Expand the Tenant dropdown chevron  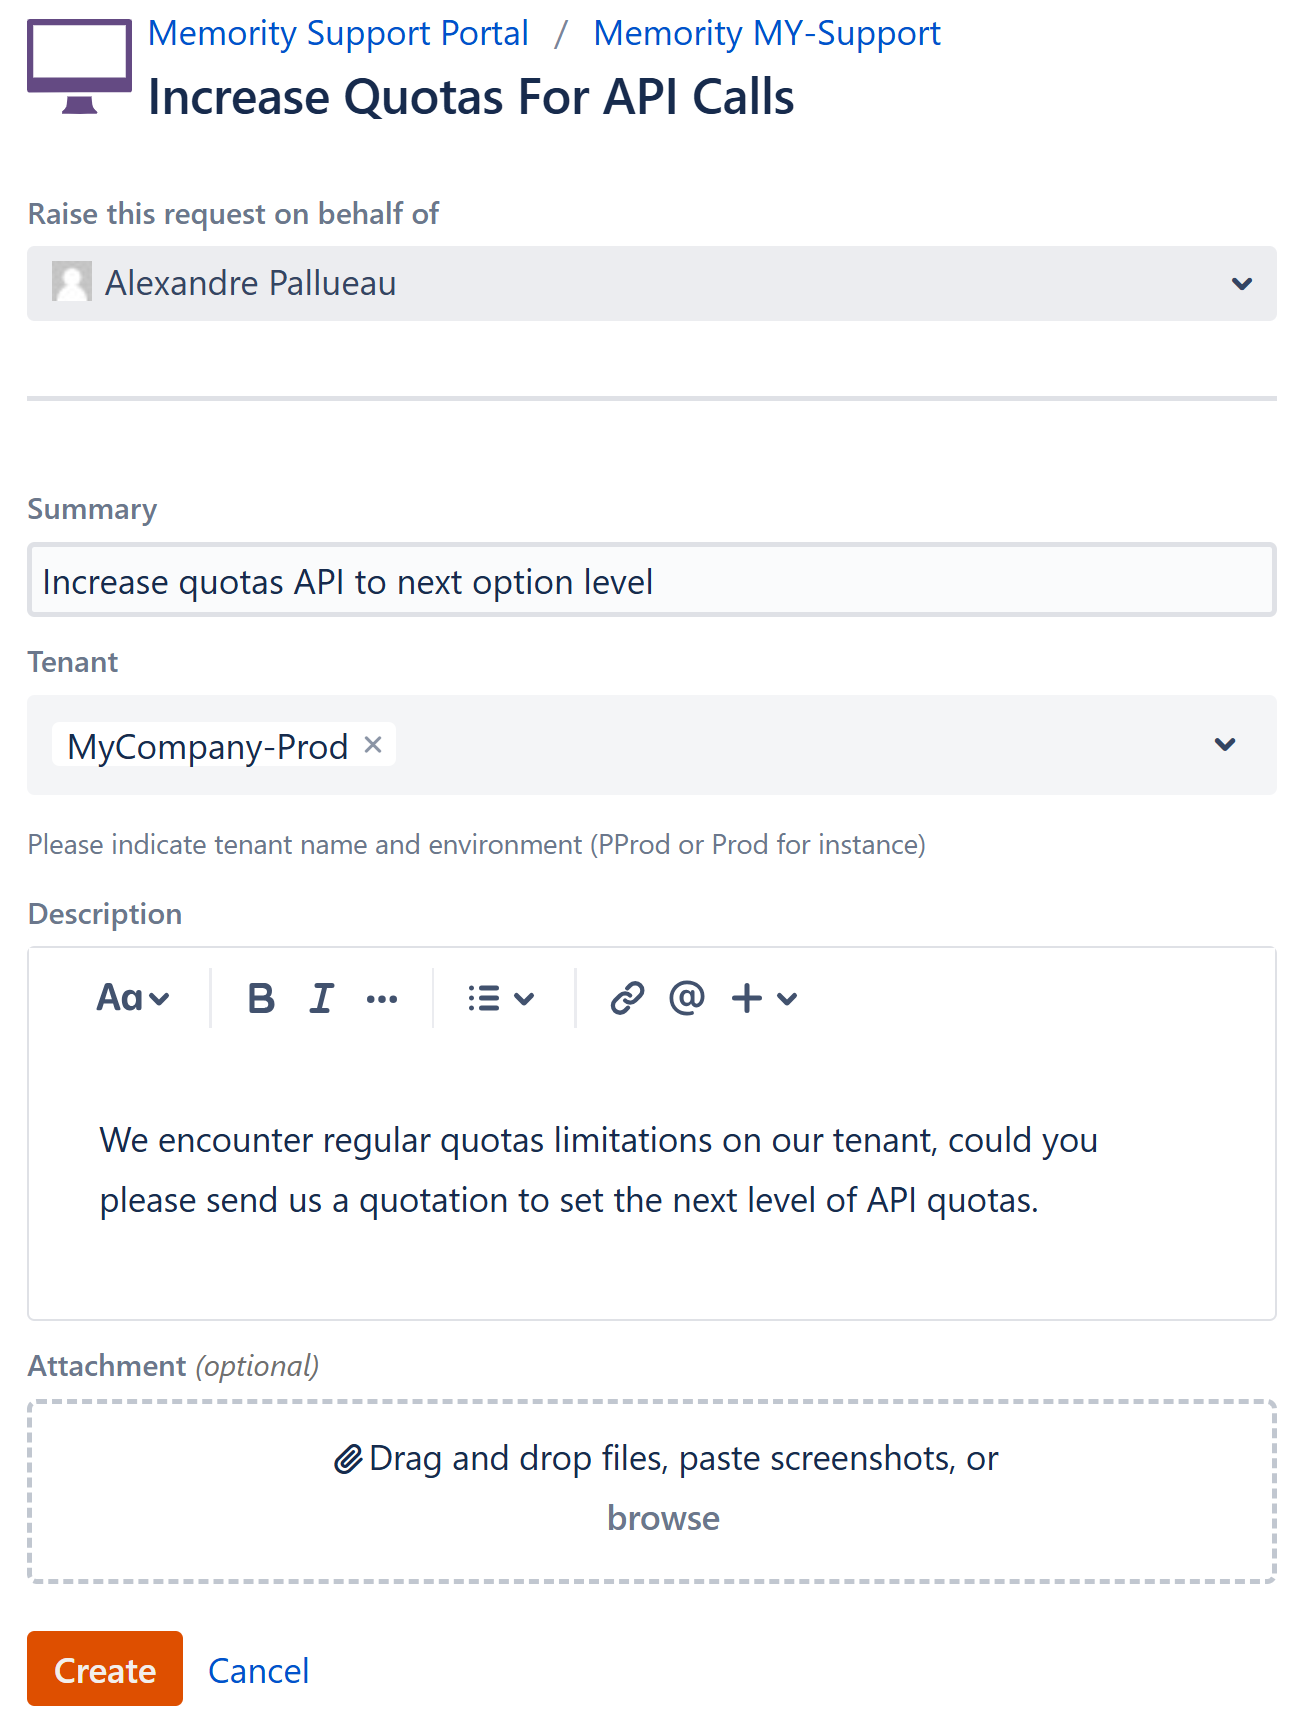[1225, 745]
